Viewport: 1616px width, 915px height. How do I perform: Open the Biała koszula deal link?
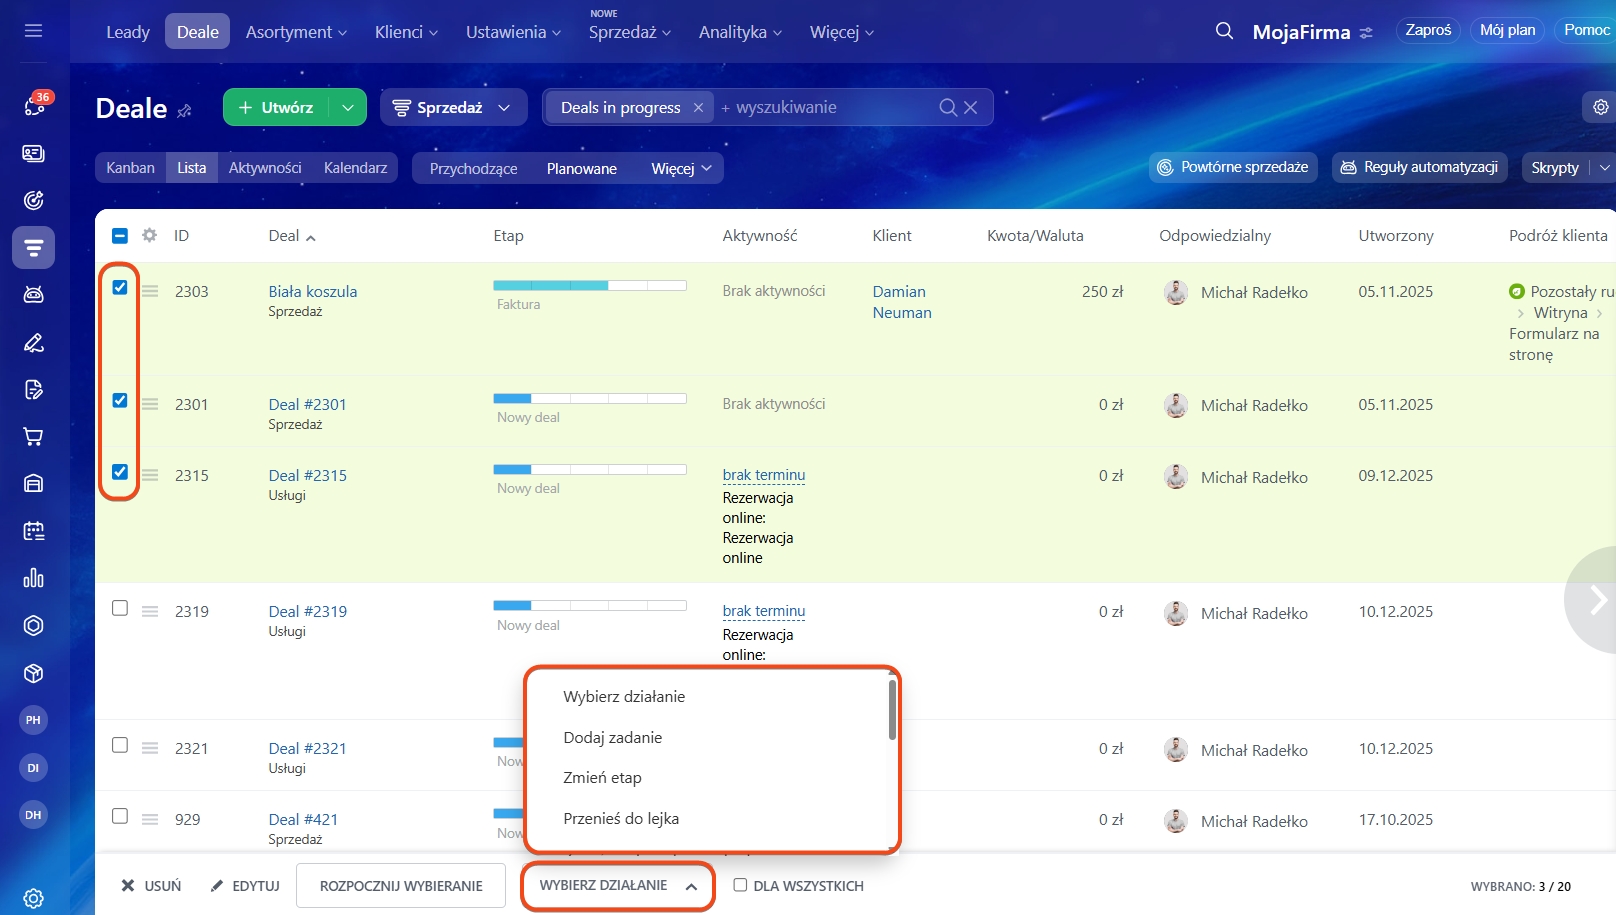tap(312, 291)
